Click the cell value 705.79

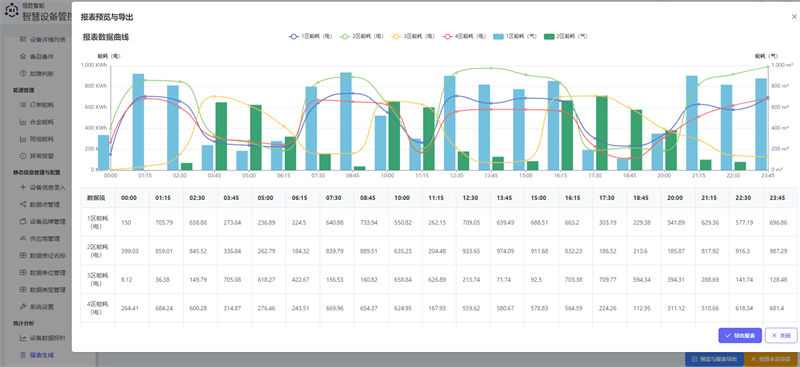(x=163, y=223)
